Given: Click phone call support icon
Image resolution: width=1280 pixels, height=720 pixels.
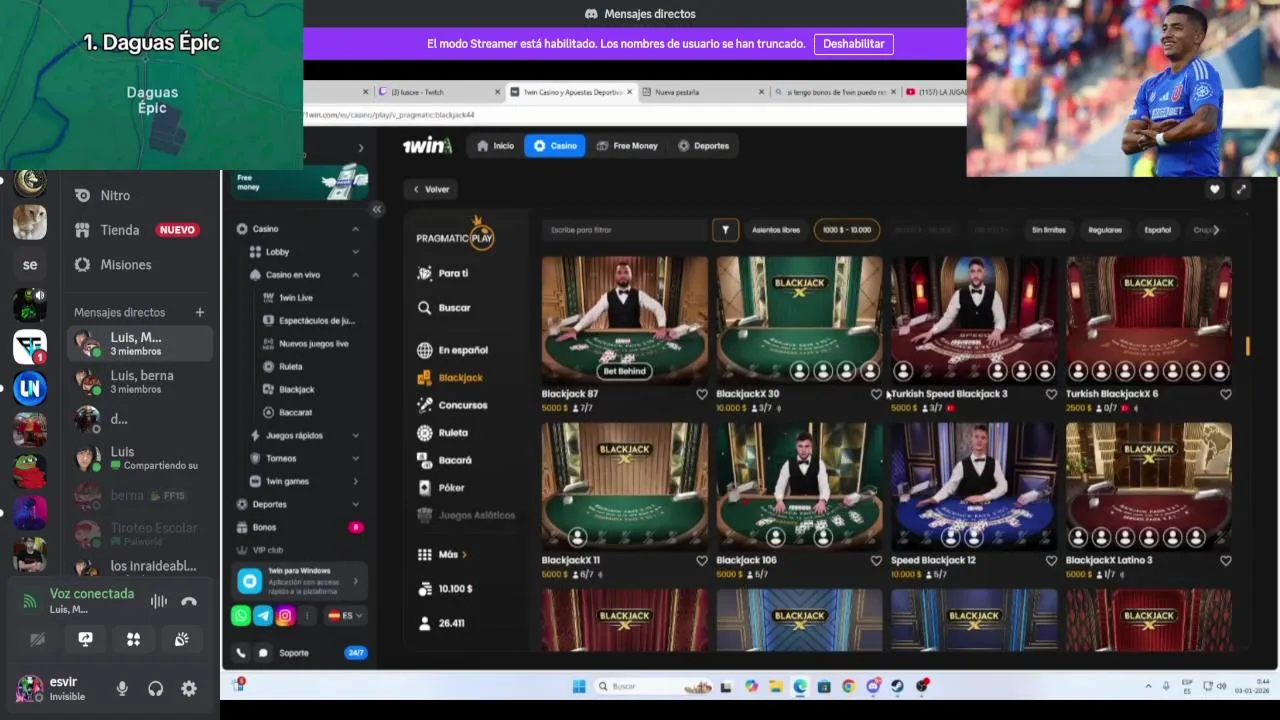Looking at the screenshot, I should coord(241,653).
